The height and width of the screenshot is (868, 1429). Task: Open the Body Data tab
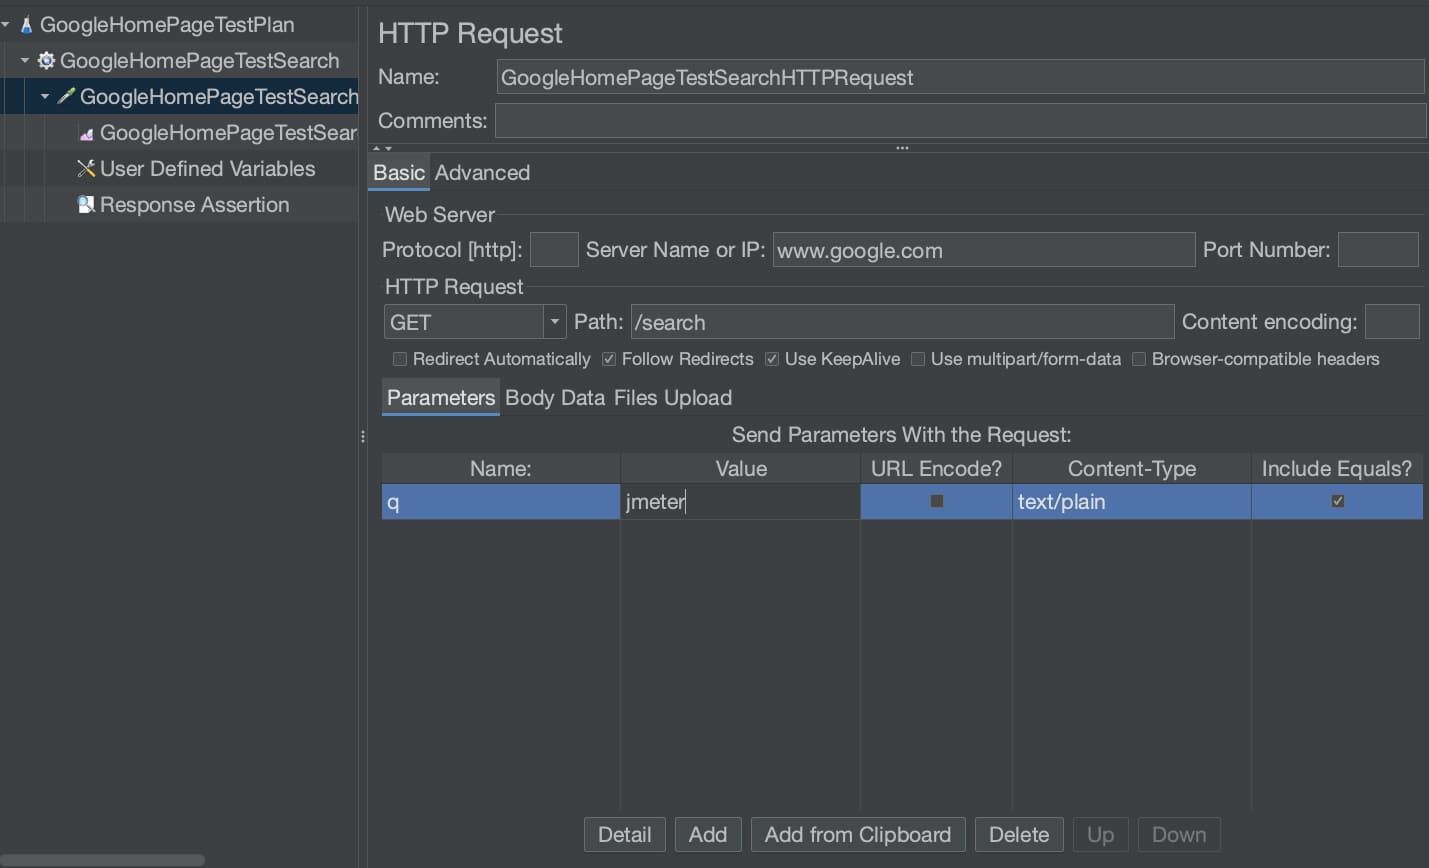point(555,398)
